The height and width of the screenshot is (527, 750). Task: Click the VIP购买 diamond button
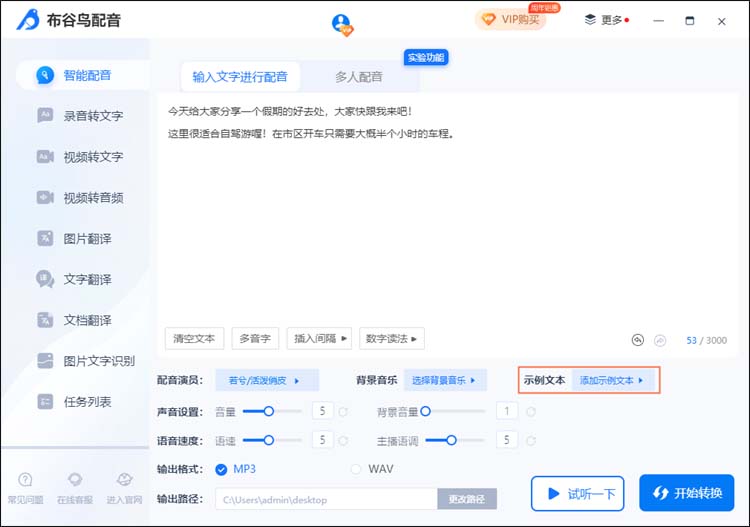click(x=510, y=20)
